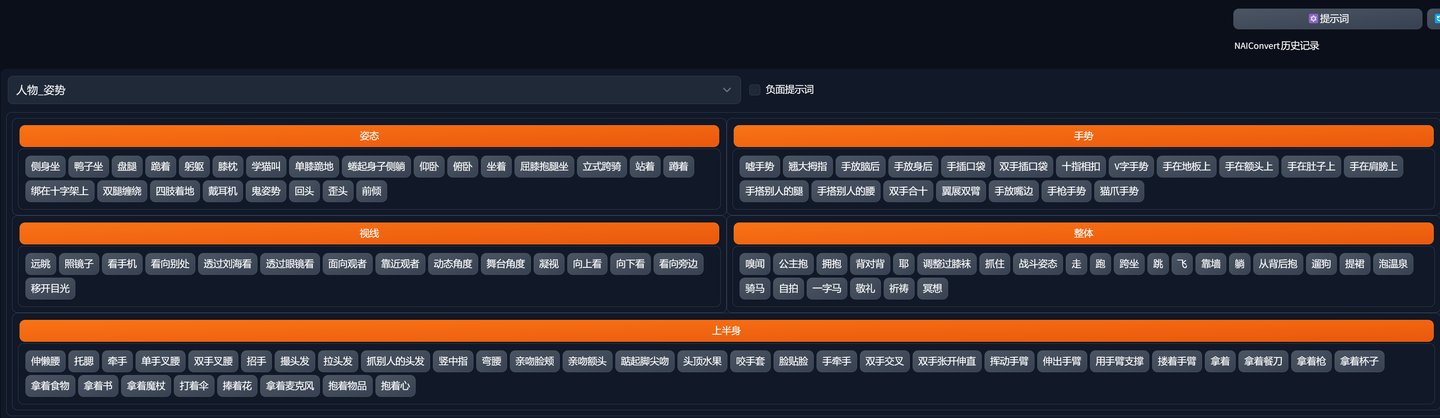
Task: Choose the 抱着心 tag
Action: tap(395, 386)
